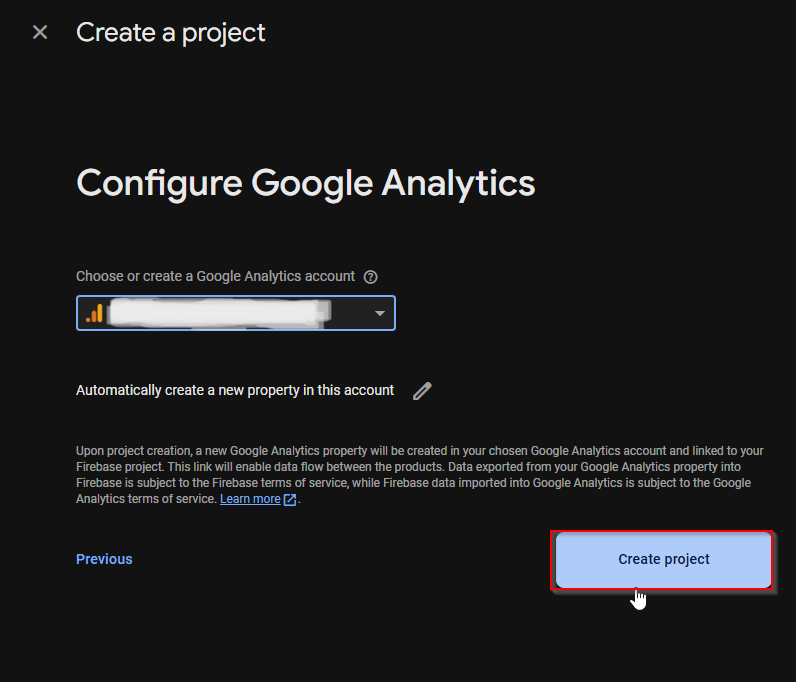Click the help icon beside Analytics account label
Viewport: 796px width, 682px height.
pyautogui.click(x=371, y=277)
